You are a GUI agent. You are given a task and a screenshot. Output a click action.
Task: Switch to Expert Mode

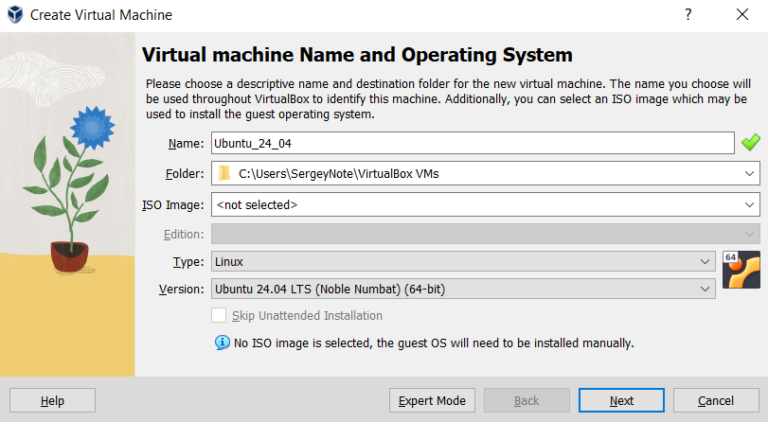pos(432,400)
